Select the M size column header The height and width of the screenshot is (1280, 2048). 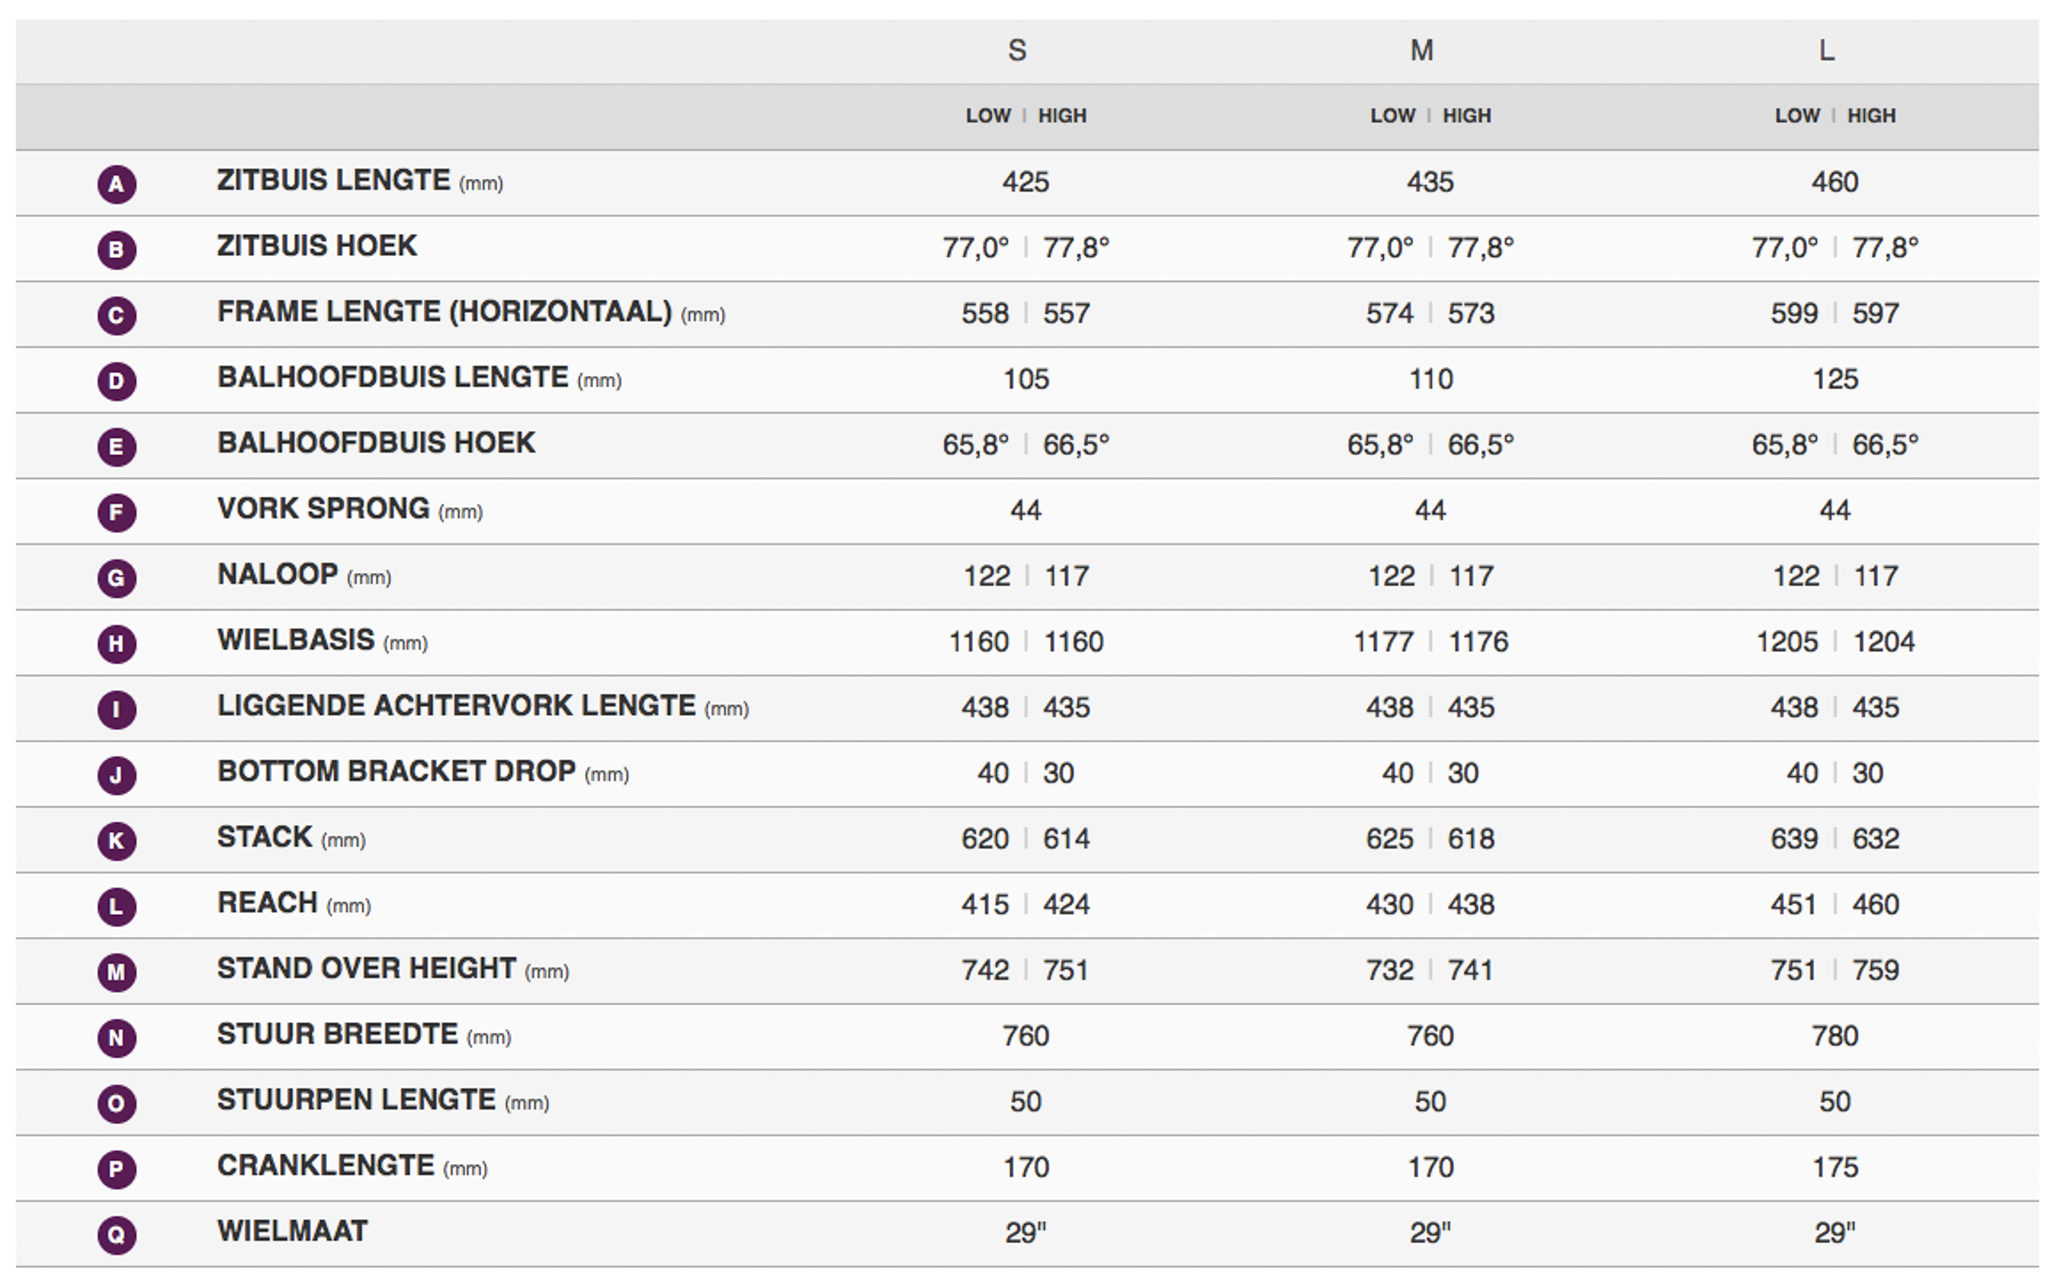pyautogui.click(x=1422, y=50)
